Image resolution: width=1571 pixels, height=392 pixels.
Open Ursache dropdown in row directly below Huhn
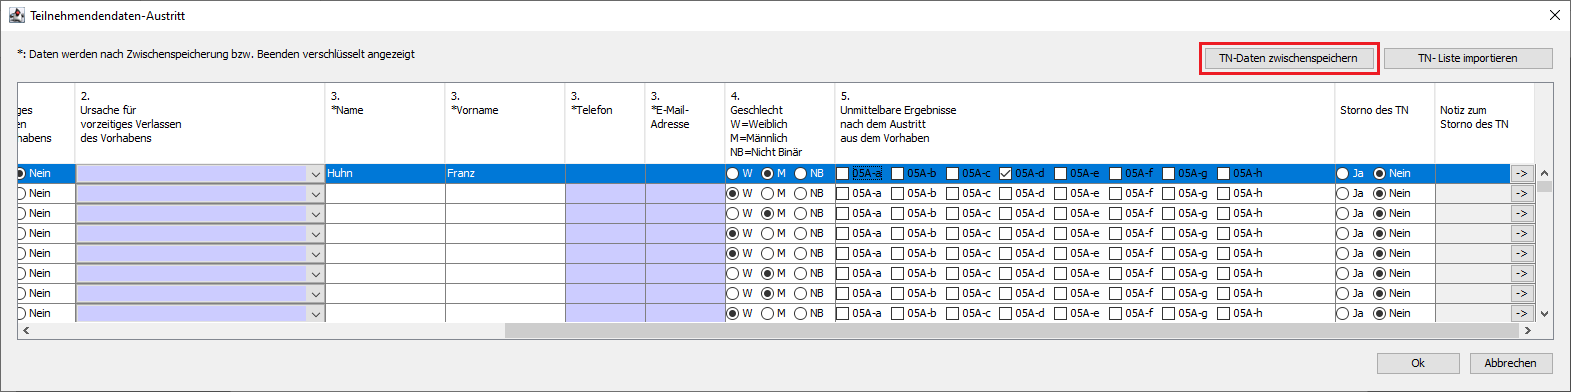[x=315, y=194]
